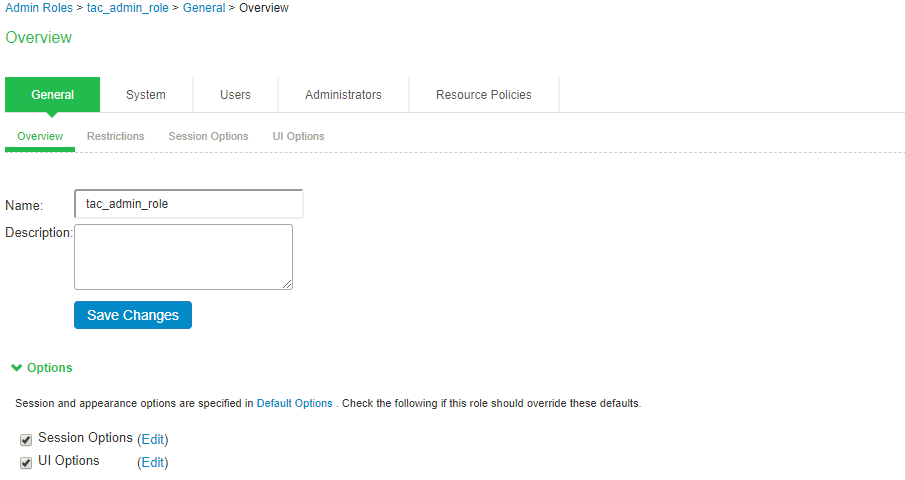
Task: Switch to the Users tab
Action: (235, 95)
